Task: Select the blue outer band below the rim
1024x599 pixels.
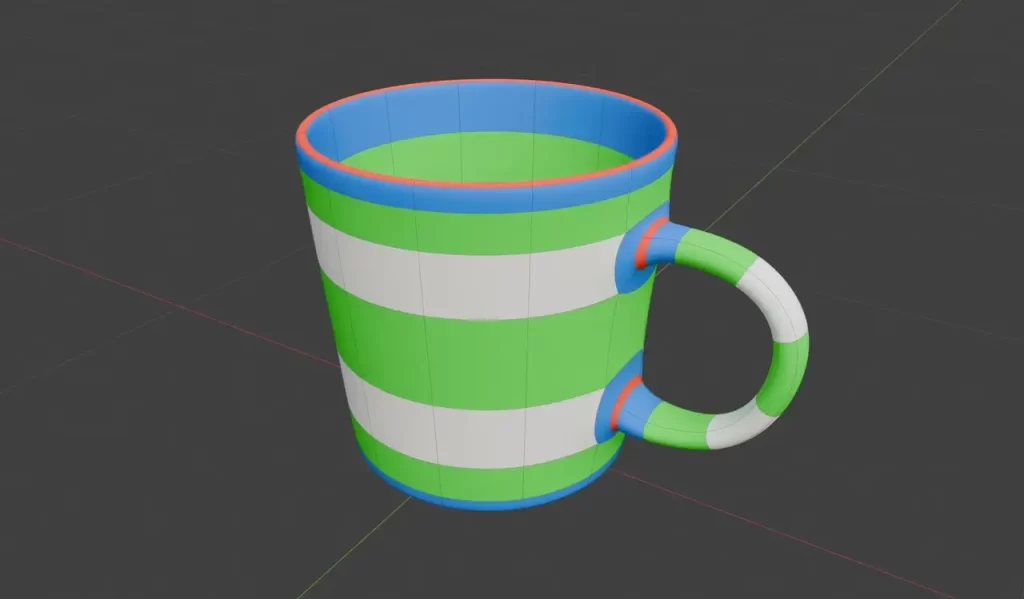Action: click(x=480, y=199)
